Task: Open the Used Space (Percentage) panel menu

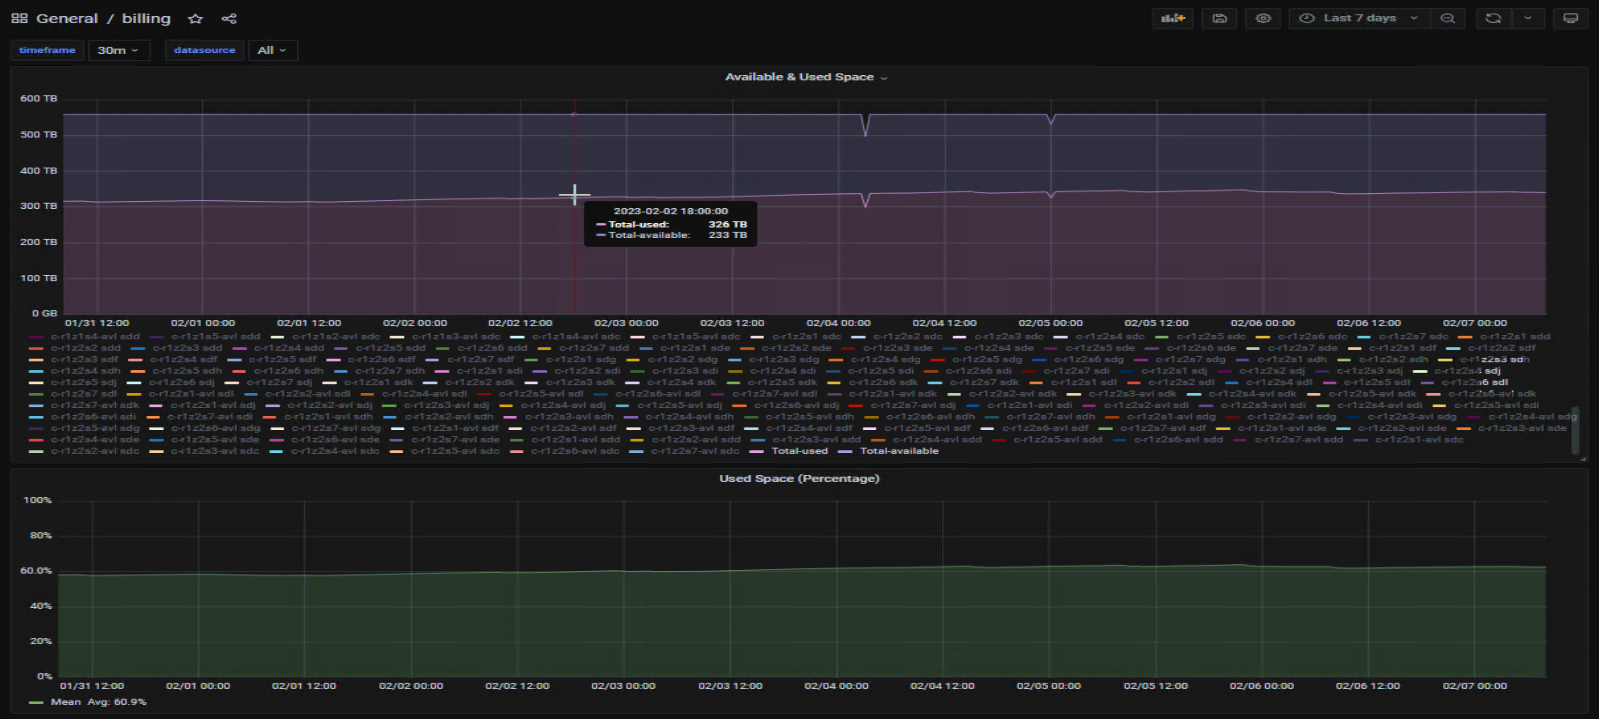Action: click(799, 479)
